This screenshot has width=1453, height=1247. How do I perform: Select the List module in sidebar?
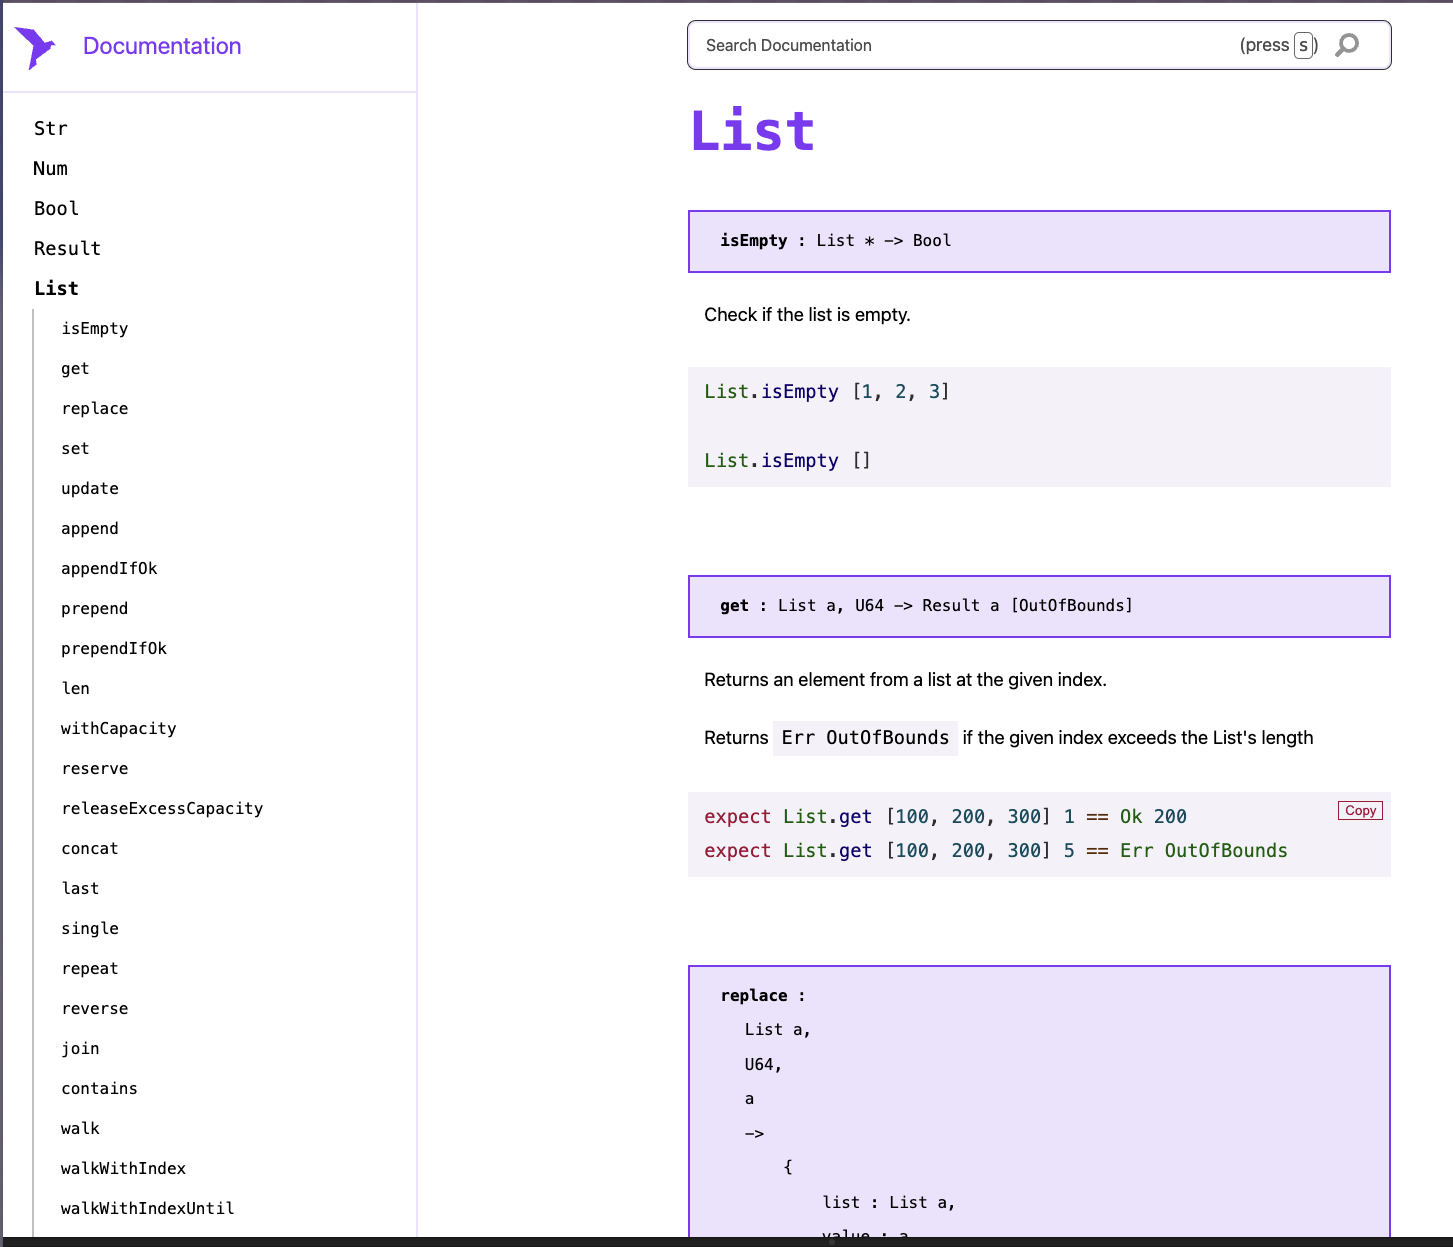[x=56, y=288]
